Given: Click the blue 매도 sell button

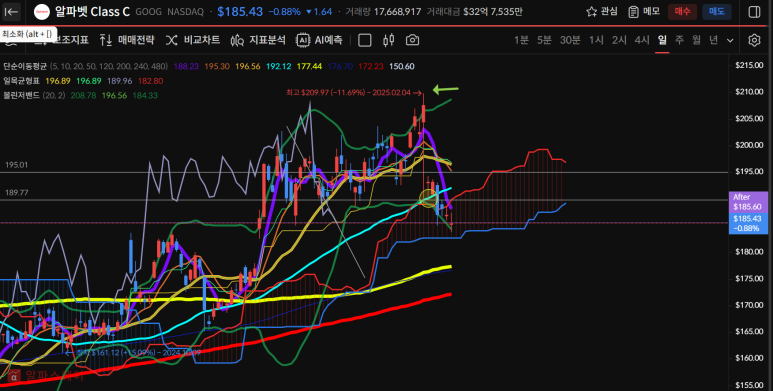Looking at the screenshot, I should 716,11.
